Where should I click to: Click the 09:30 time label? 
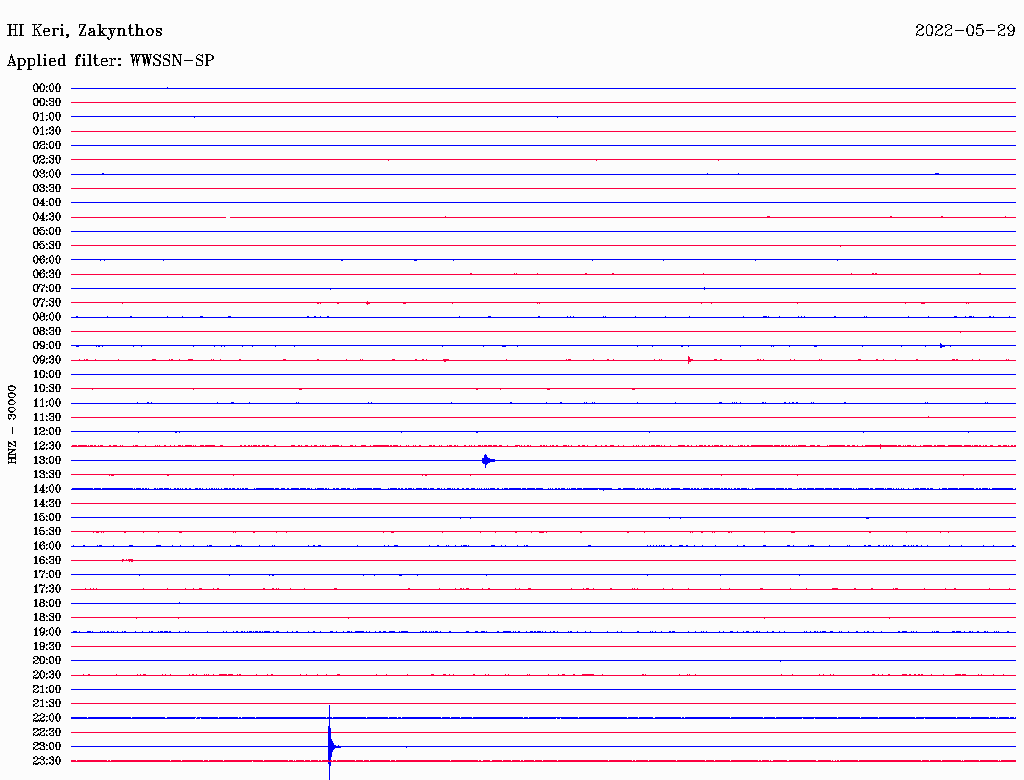47,360
